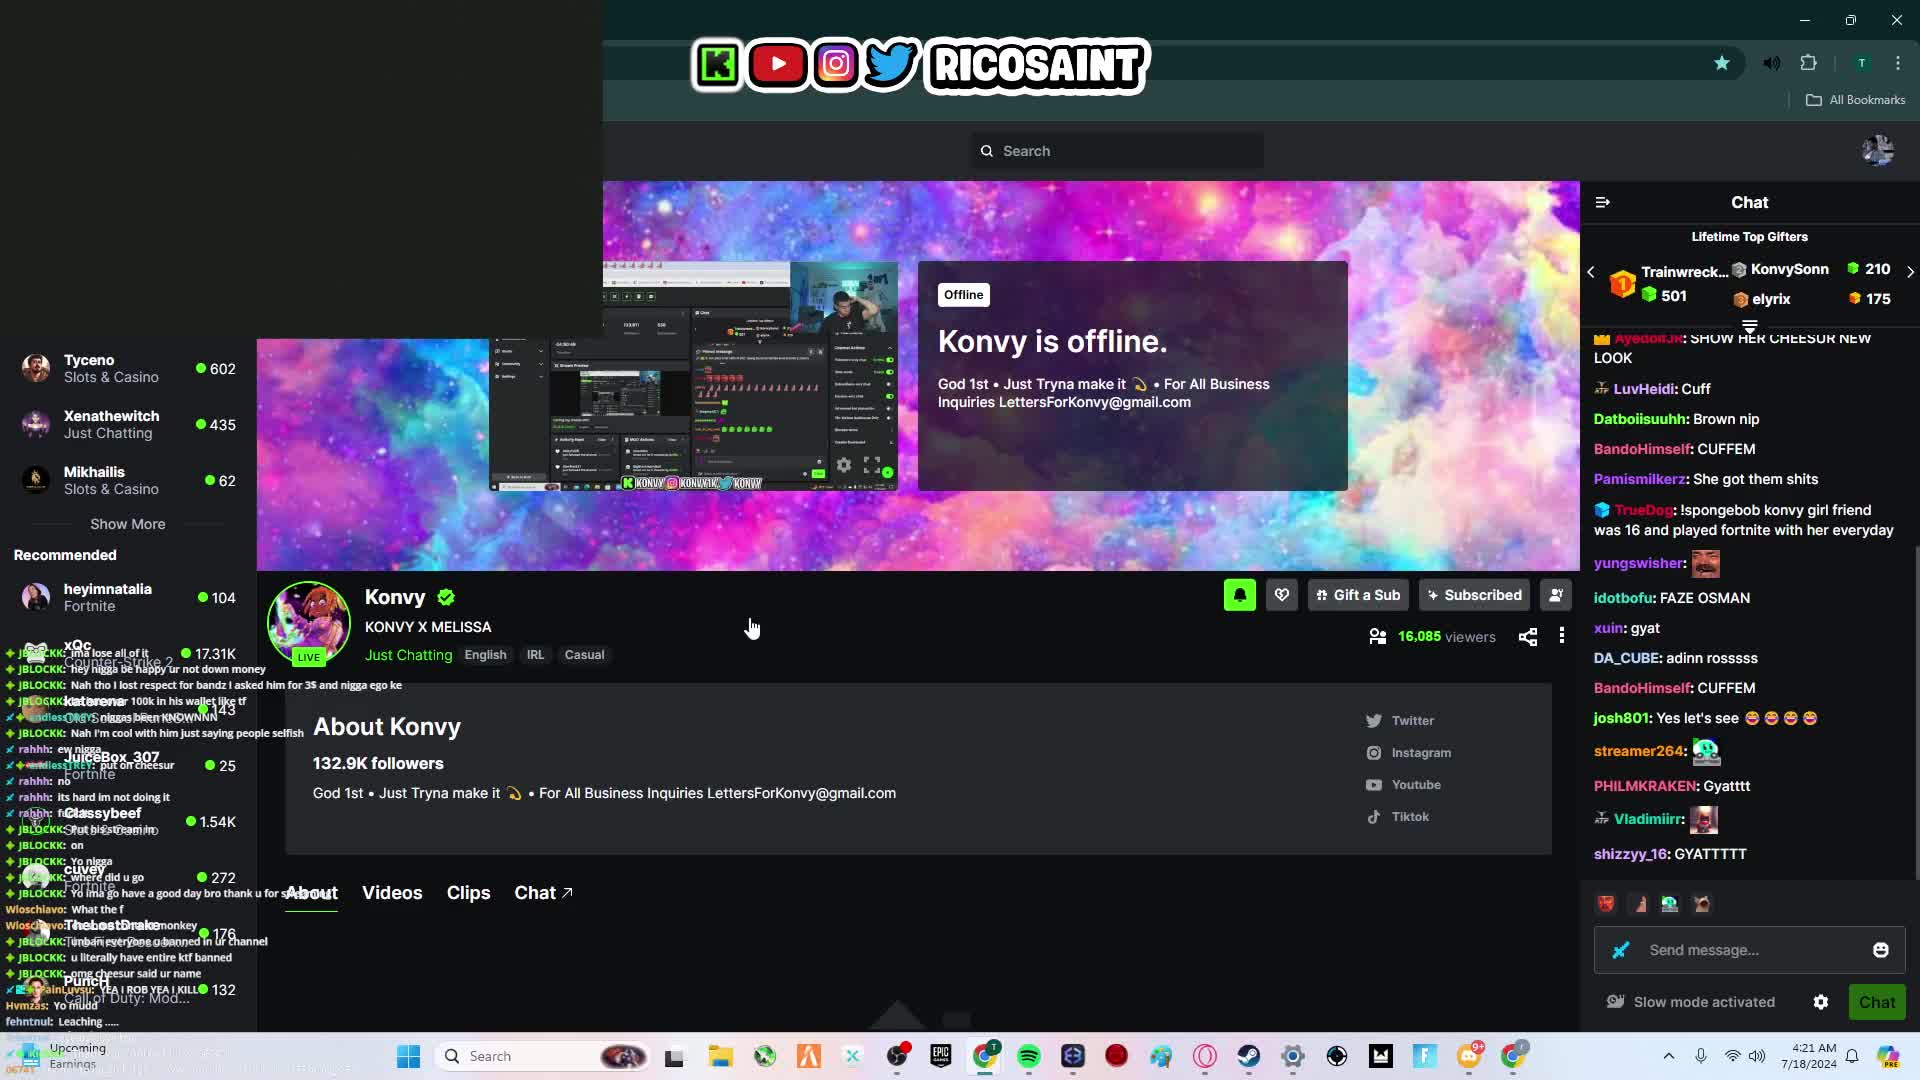Collapse the chat panel

[x=1602, y=202]
